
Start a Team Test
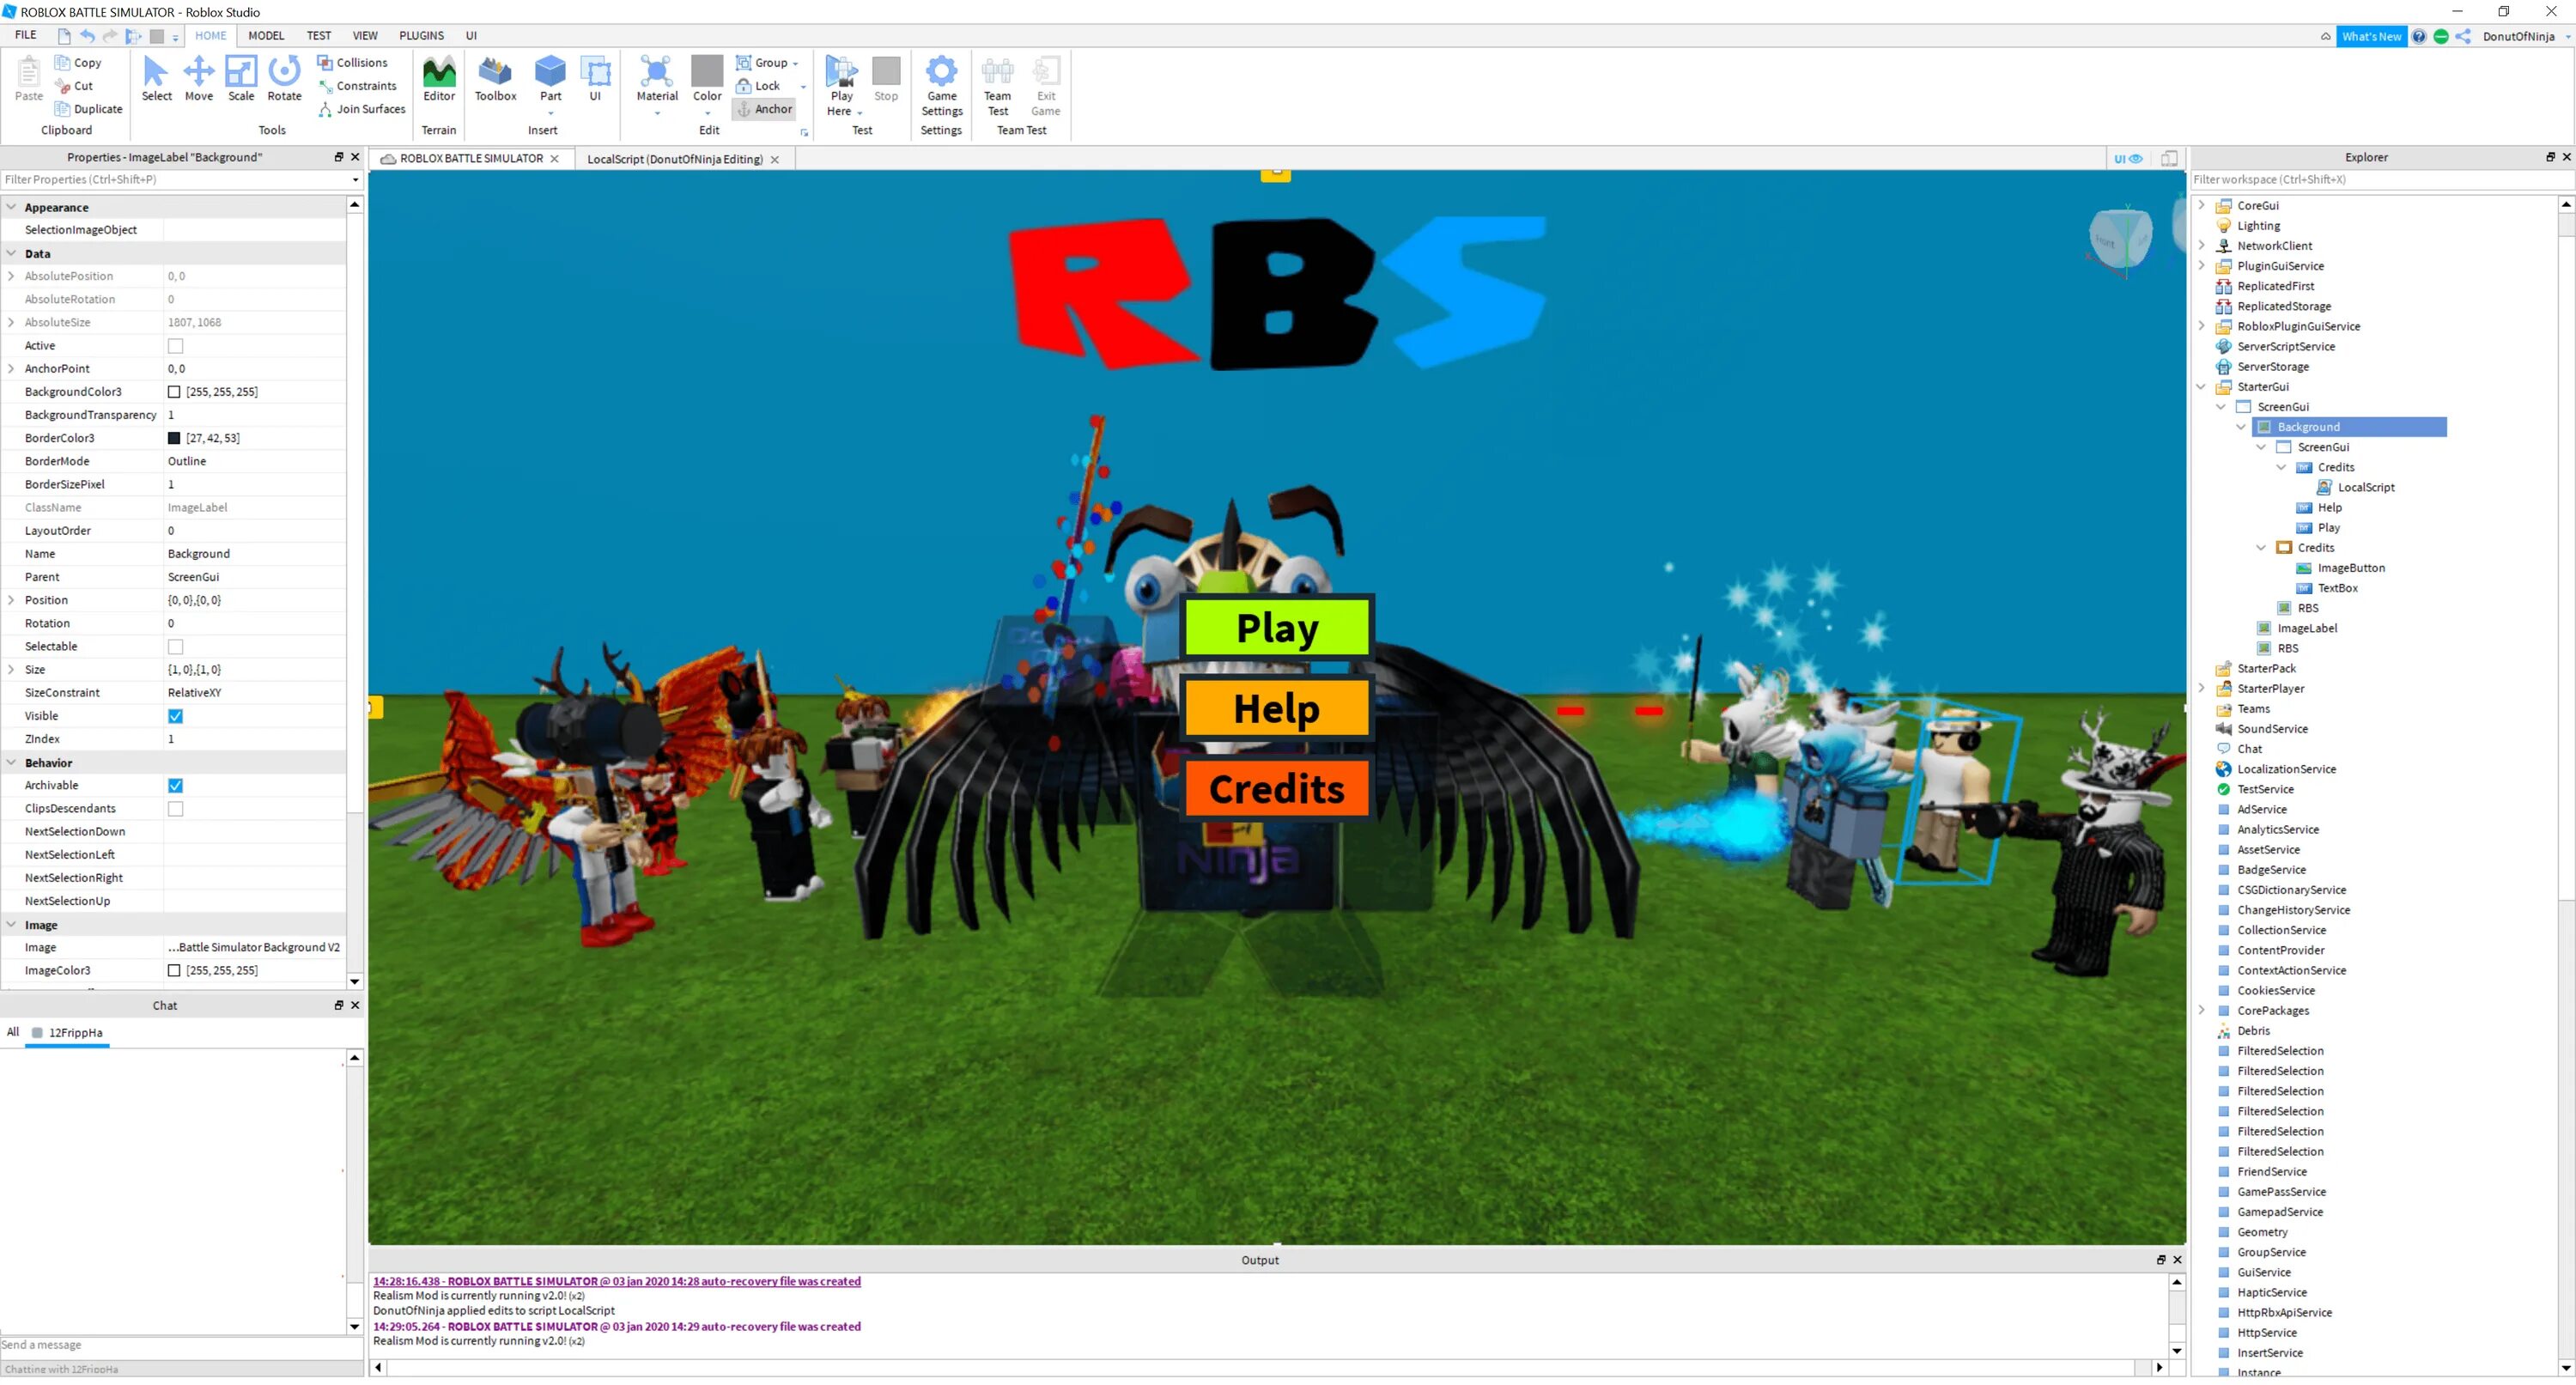(997, 85)
